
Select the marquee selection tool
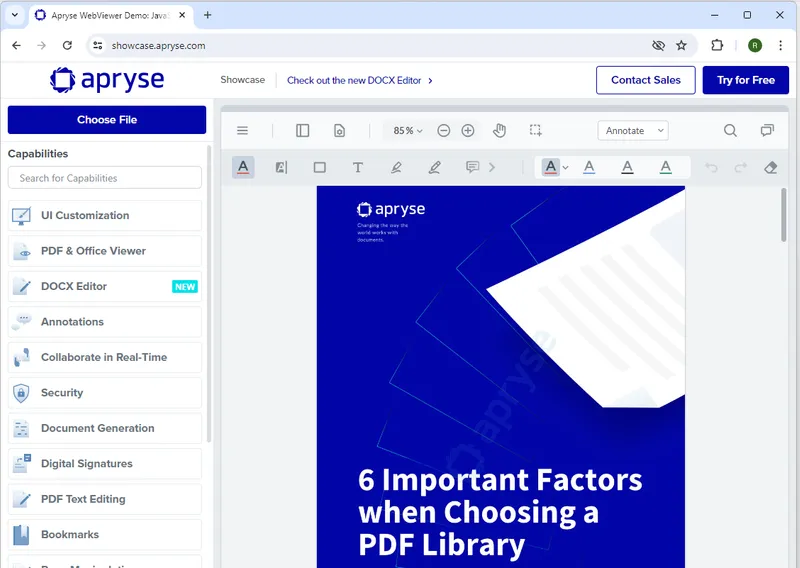click(535, 131)
